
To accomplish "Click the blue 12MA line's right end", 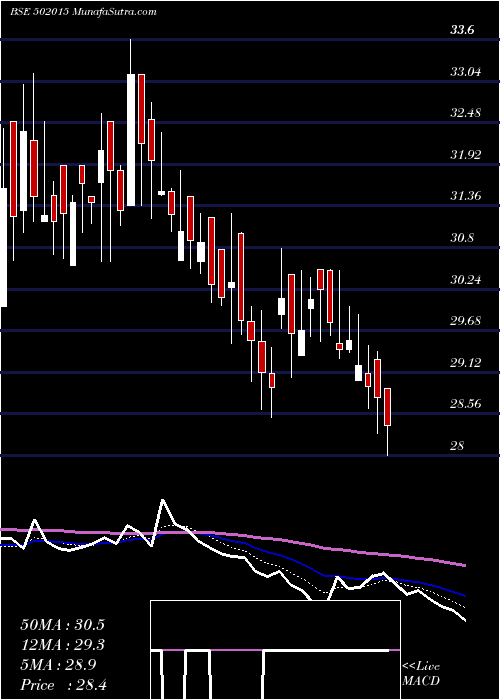I will coord(463,595).
